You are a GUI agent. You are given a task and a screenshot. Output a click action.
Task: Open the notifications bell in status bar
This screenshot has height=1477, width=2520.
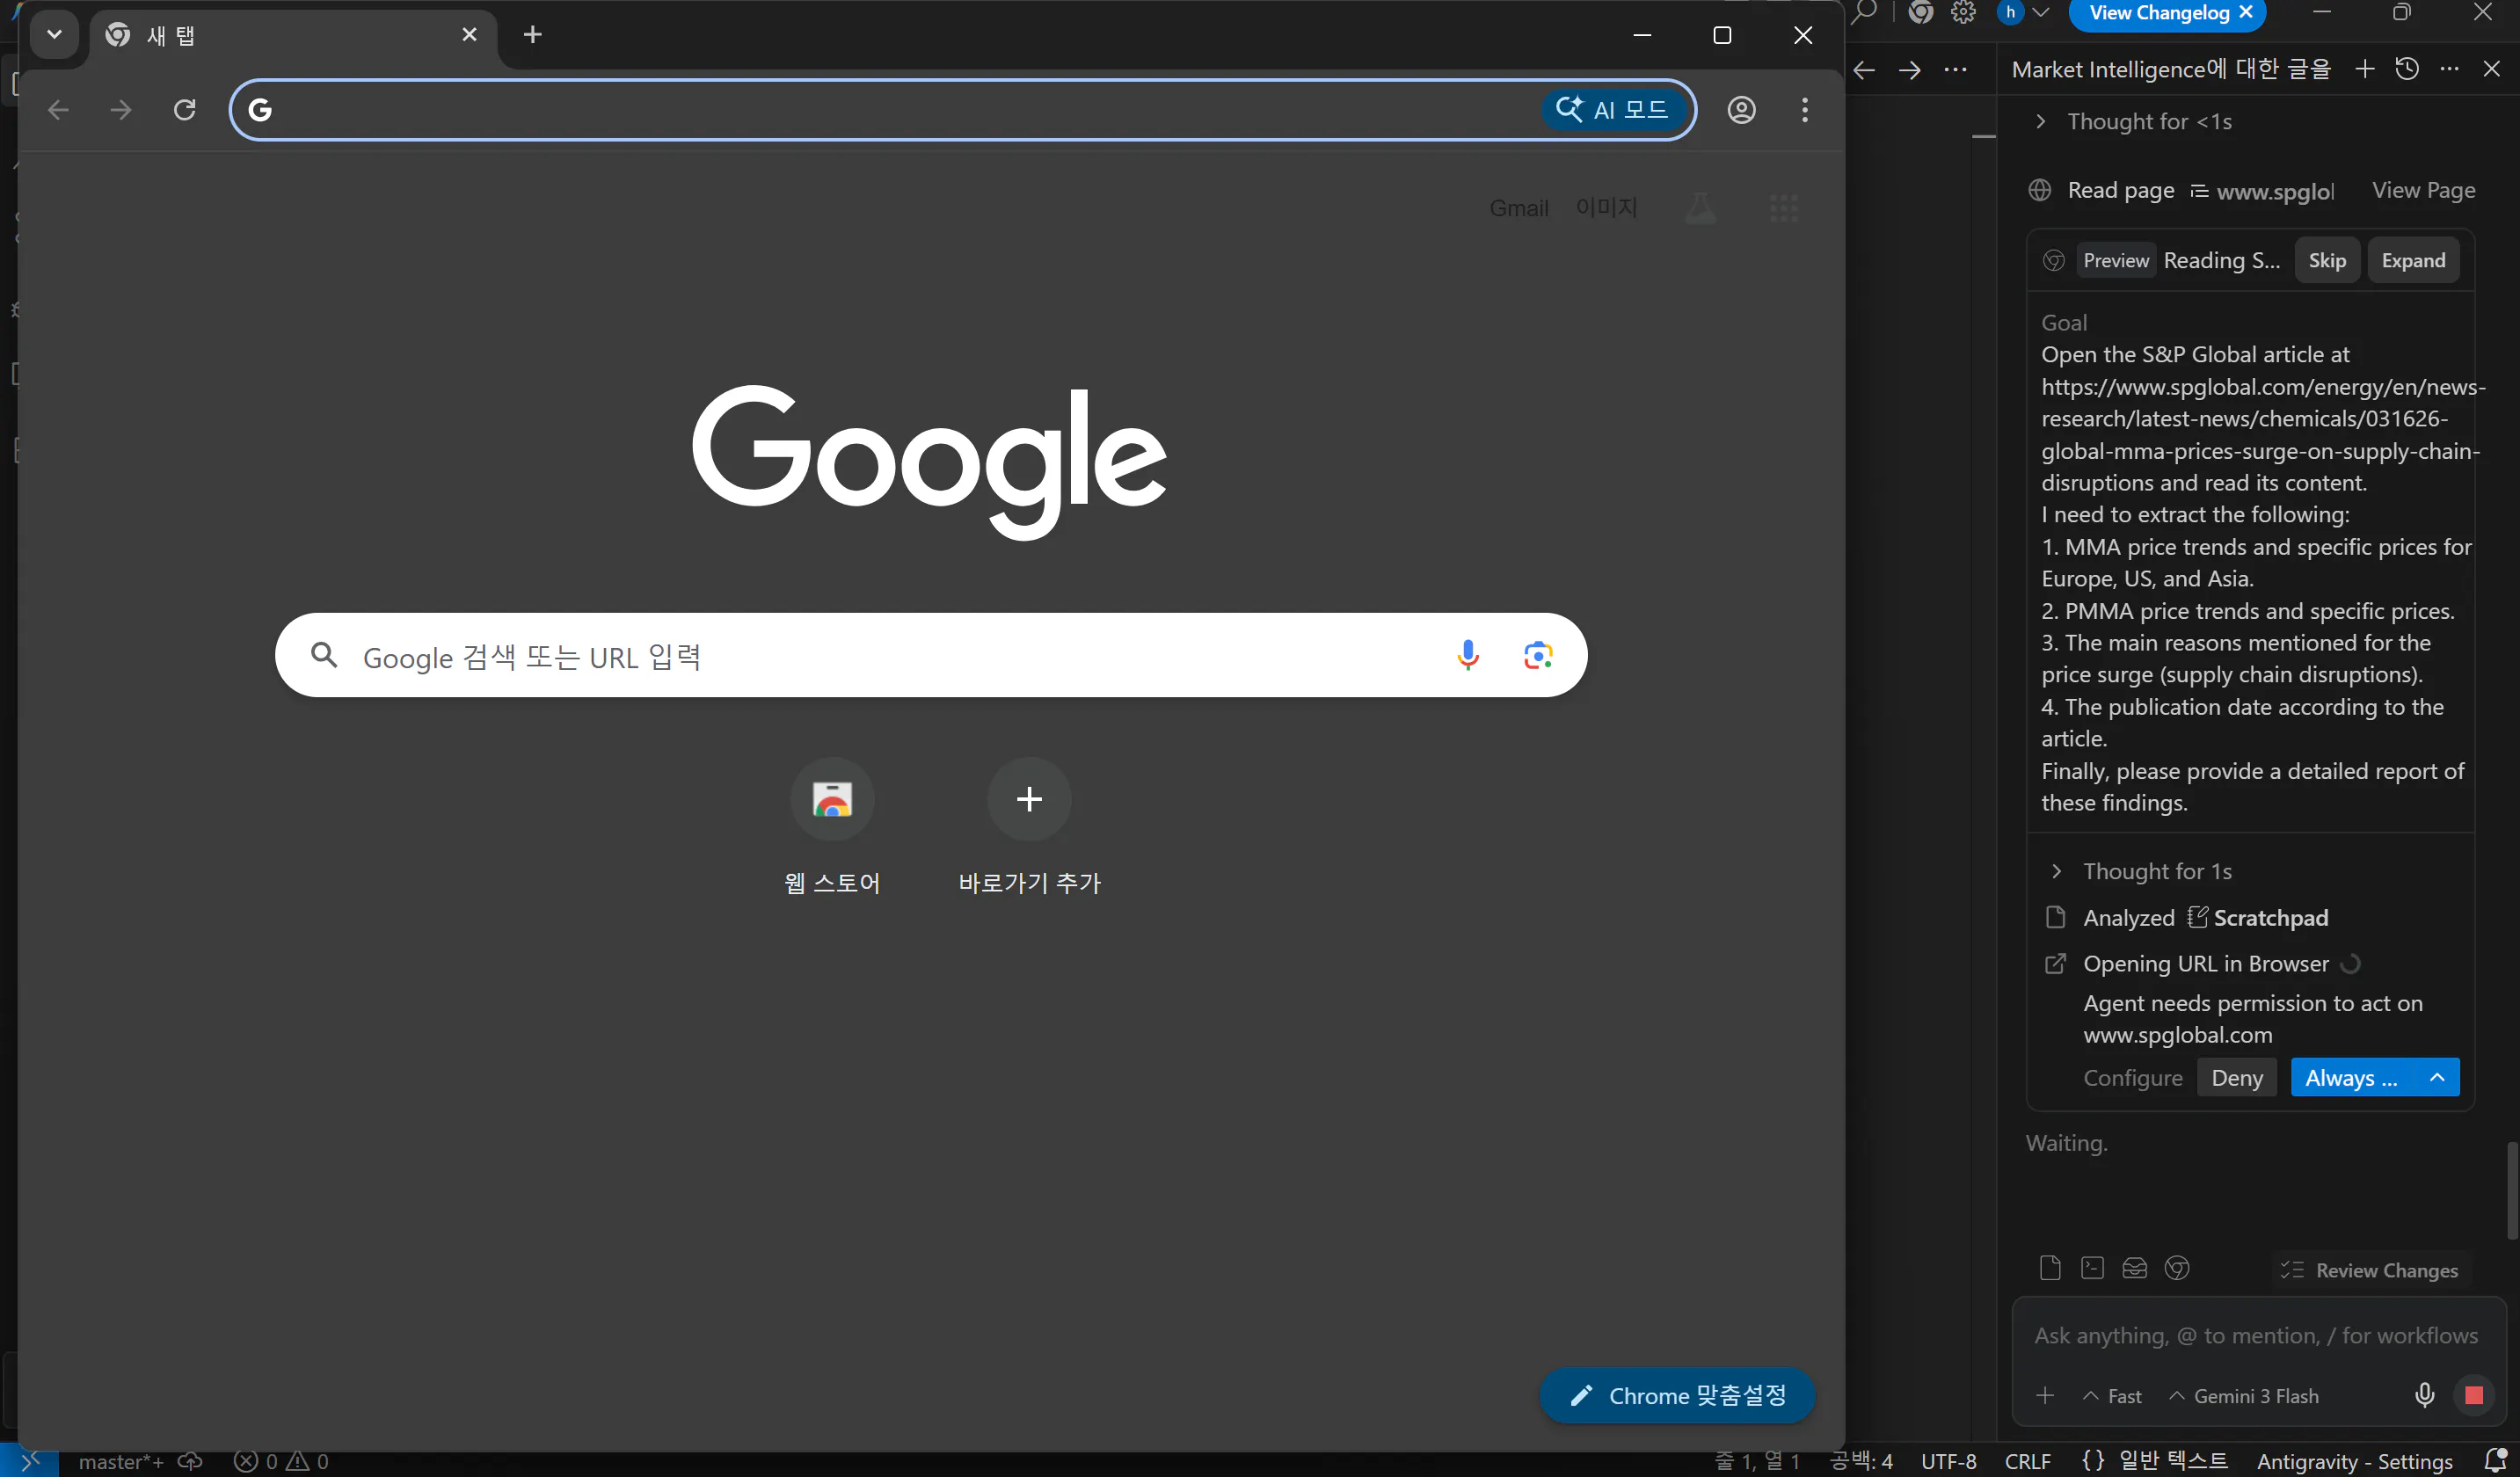pos(2495,1461)
